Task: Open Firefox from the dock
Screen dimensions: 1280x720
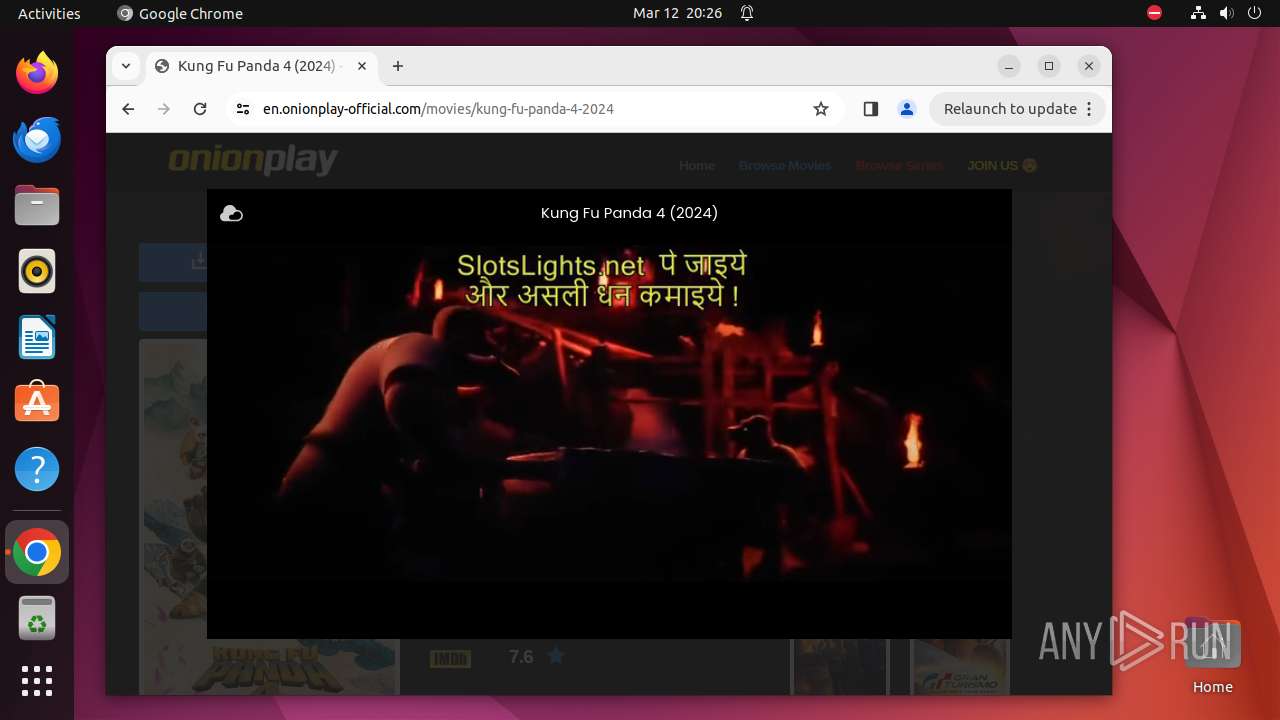Action: coord(37,73)
